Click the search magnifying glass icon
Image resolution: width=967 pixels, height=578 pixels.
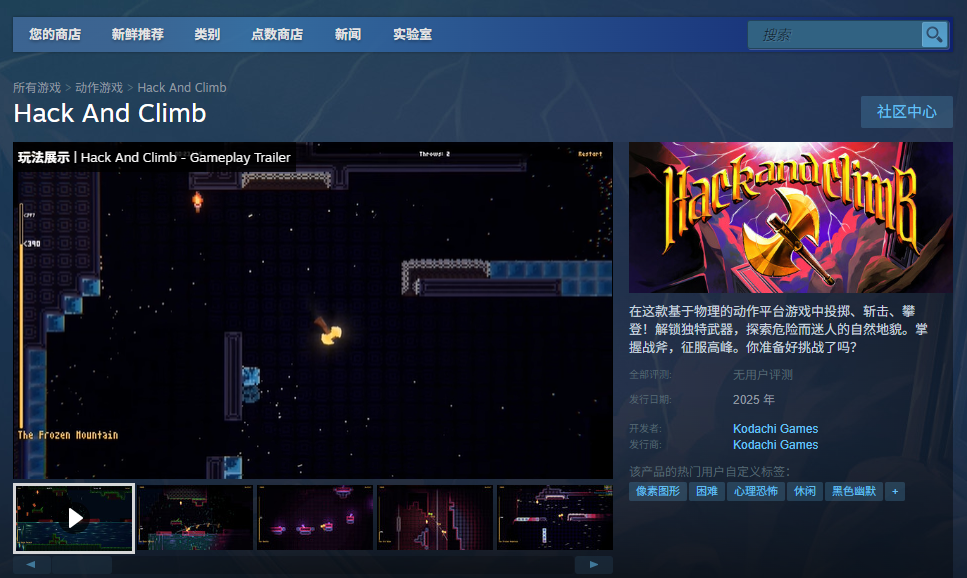tap(934, 34)
